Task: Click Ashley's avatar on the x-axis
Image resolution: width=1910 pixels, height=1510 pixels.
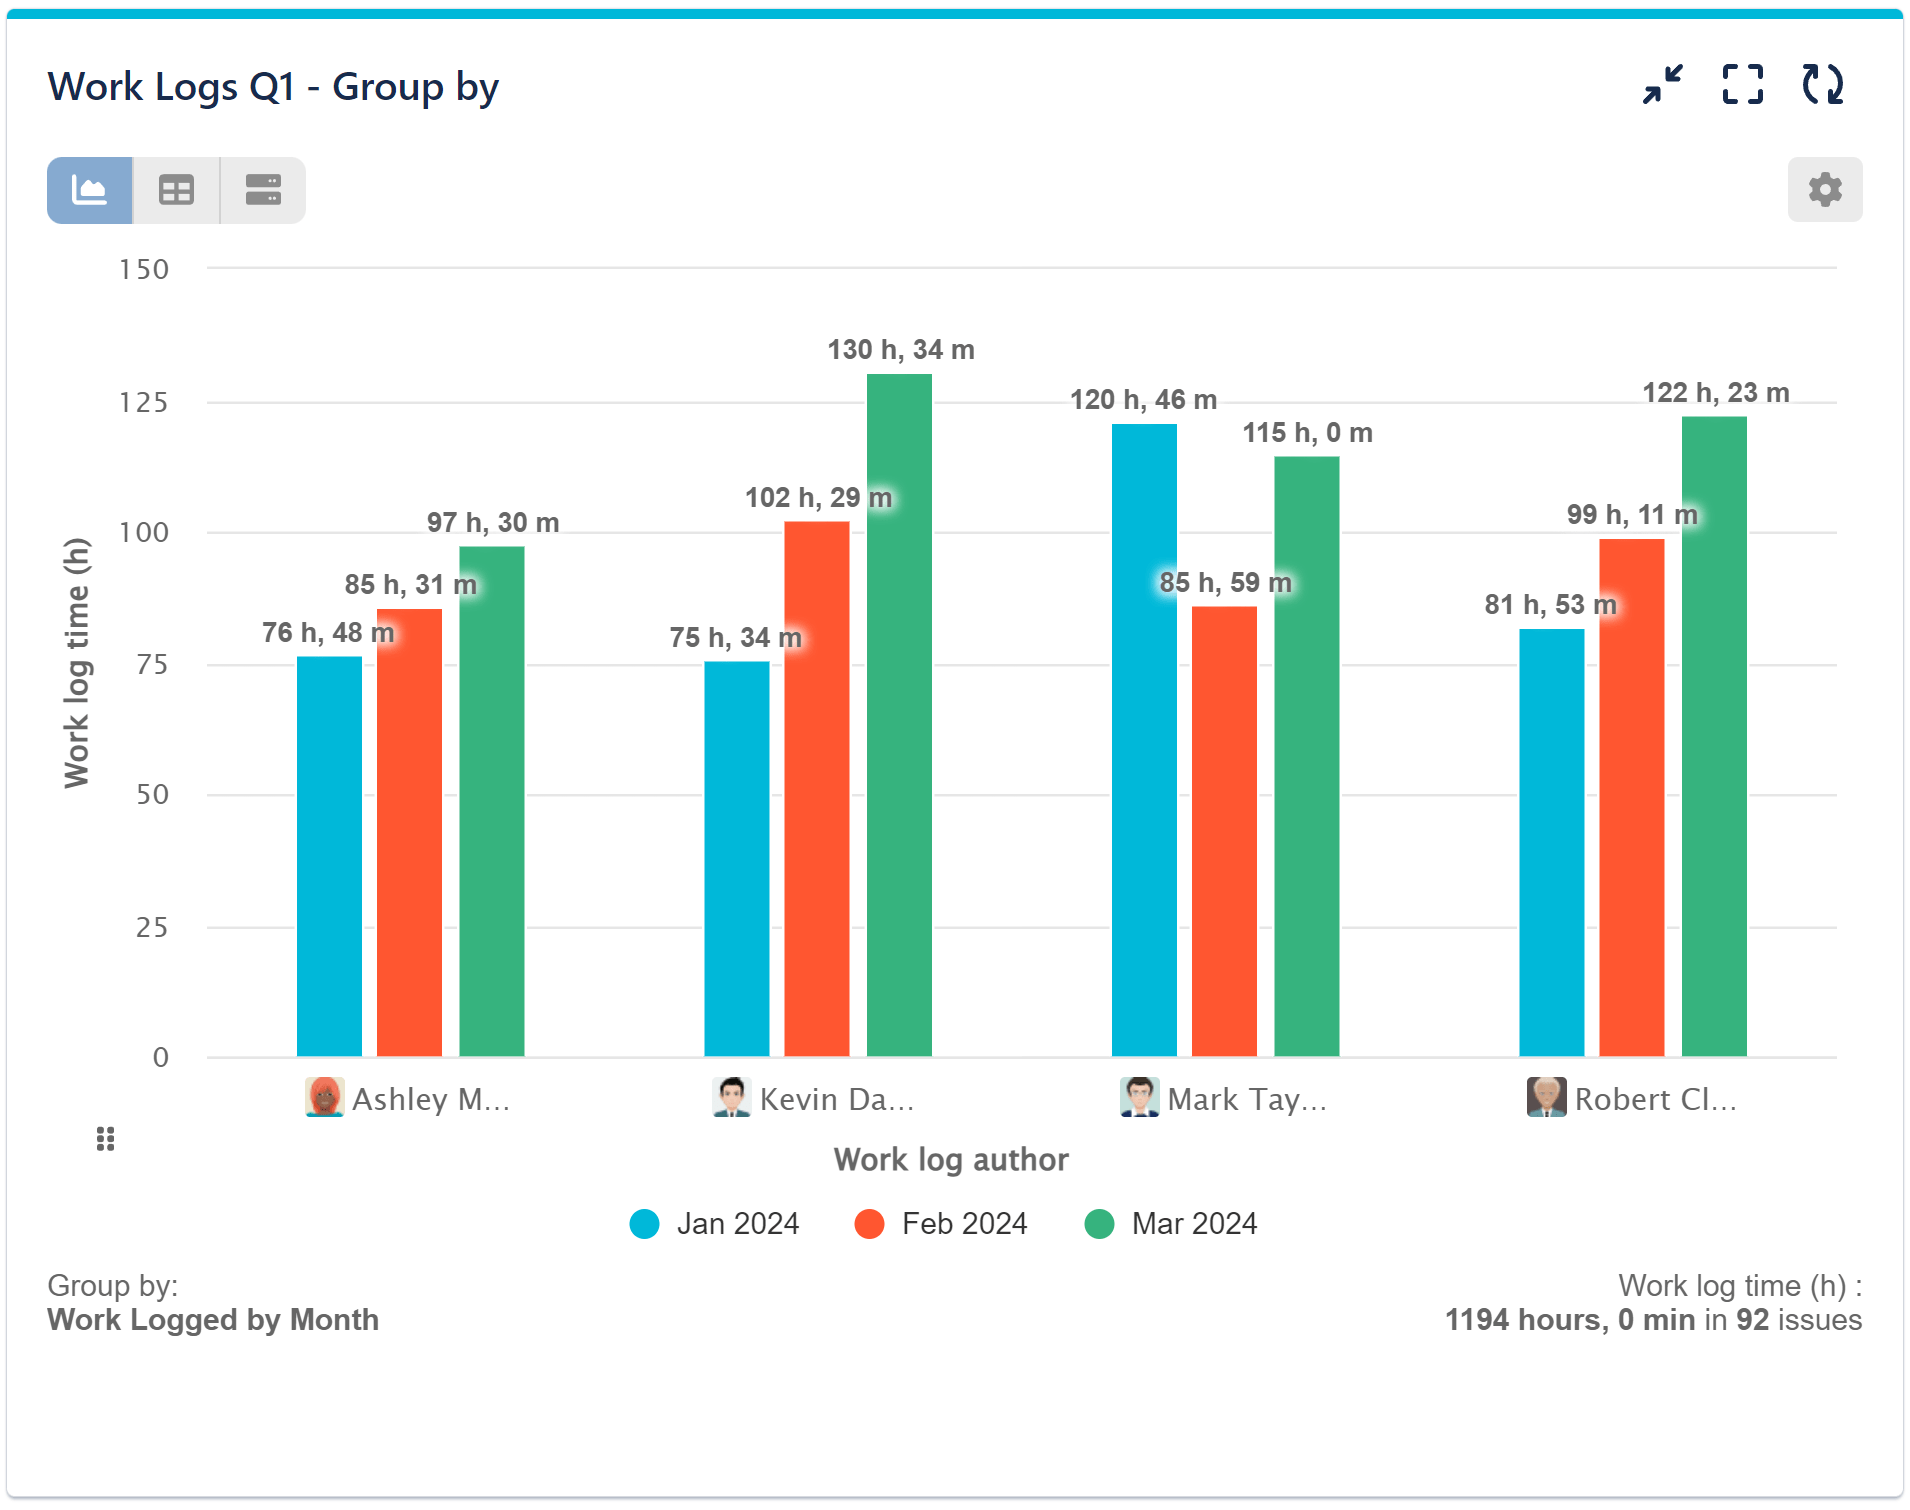Action: (324, 1097)
